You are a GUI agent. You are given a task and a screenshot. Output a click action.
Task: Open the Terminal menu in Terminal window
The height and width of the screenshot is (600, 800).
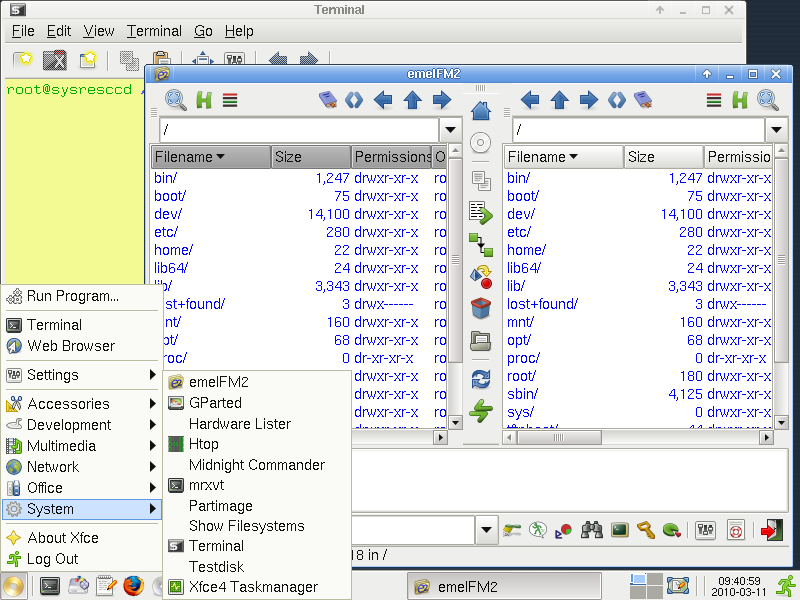point(154,31)
